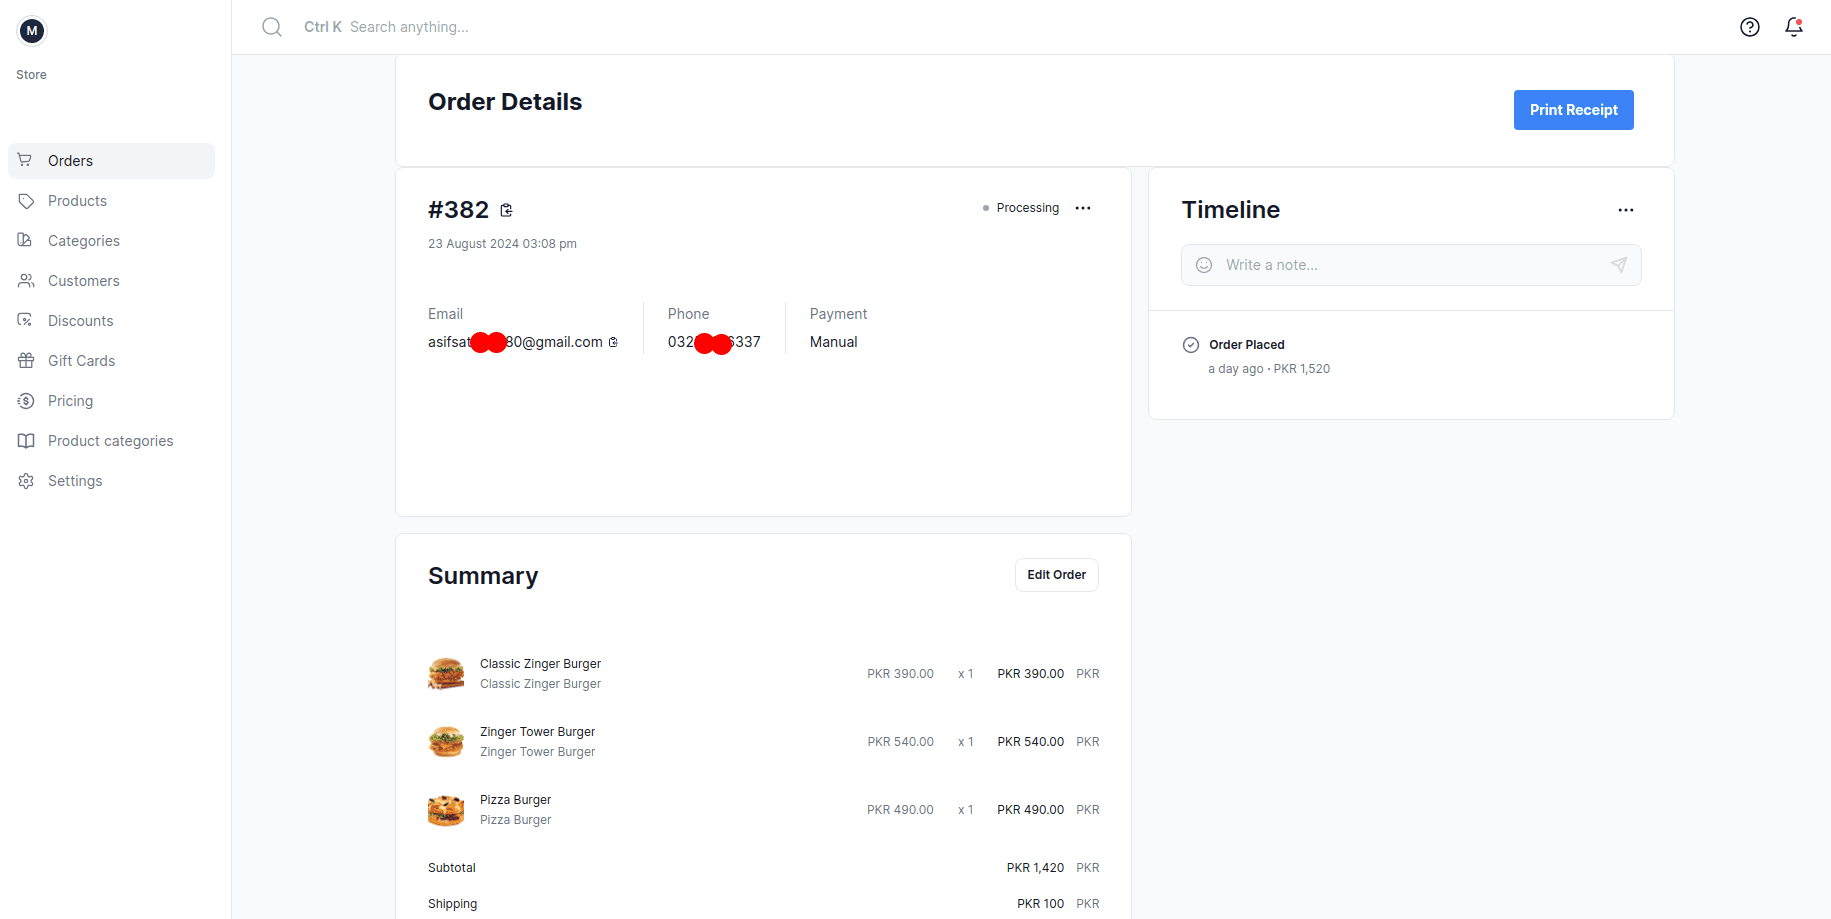The height and width of the screenshot is (919, 1831).
Task: Send the note with paper plane icon
Action: tap(1619, 265)
